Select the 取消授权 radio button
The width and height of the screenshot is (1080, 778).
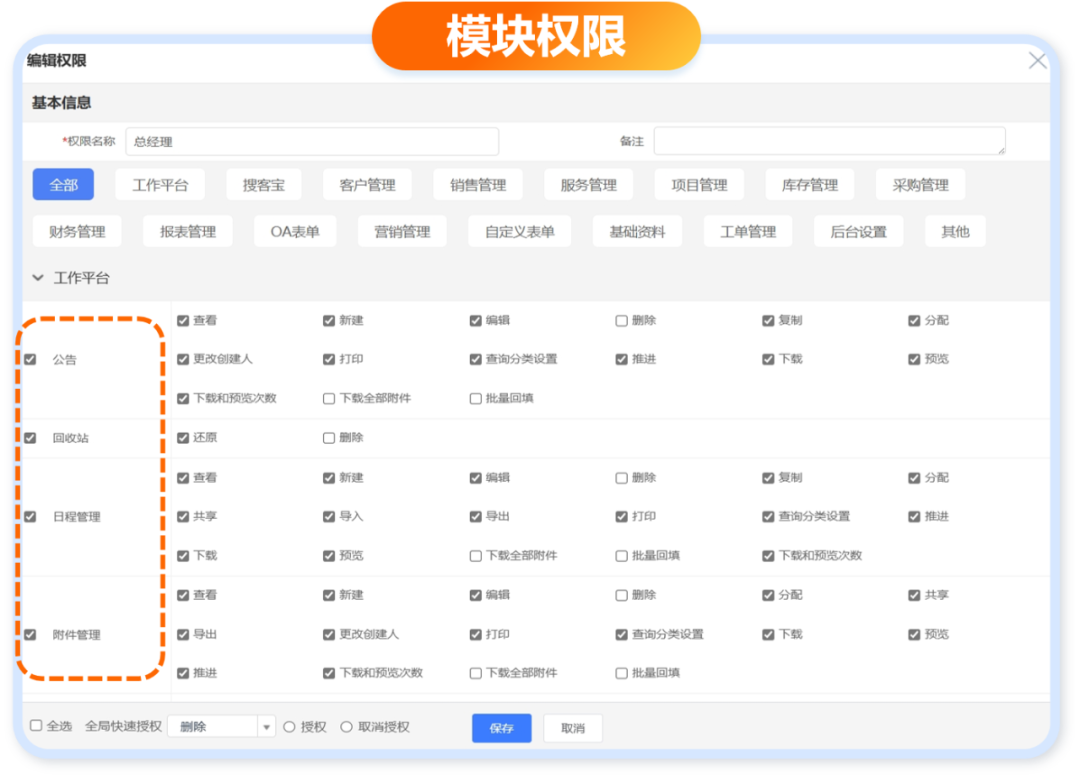pos(347,727)
